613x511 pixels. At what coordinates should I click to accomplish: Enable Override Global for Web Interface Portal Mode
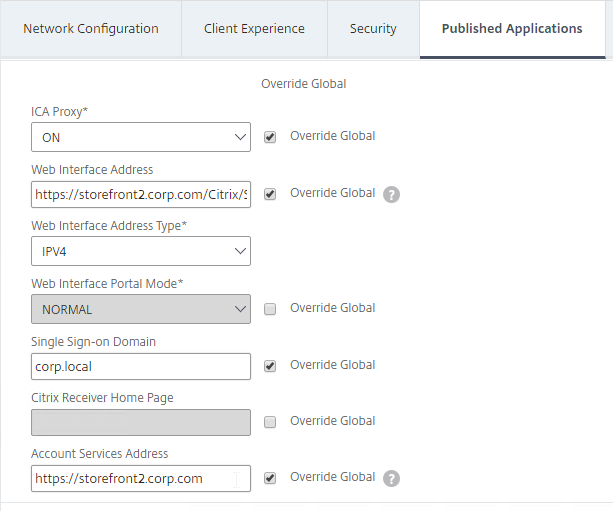270,309
